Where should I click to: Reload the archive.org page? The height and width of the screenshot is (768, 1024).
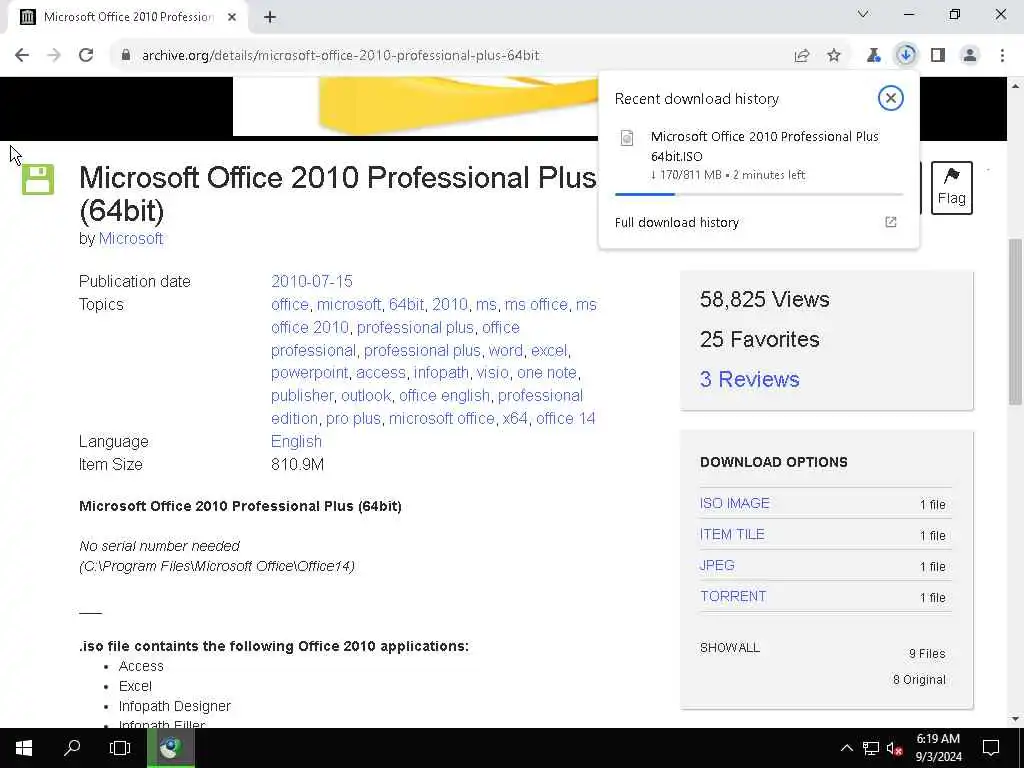pyautogui.click(x=86, y=56)
